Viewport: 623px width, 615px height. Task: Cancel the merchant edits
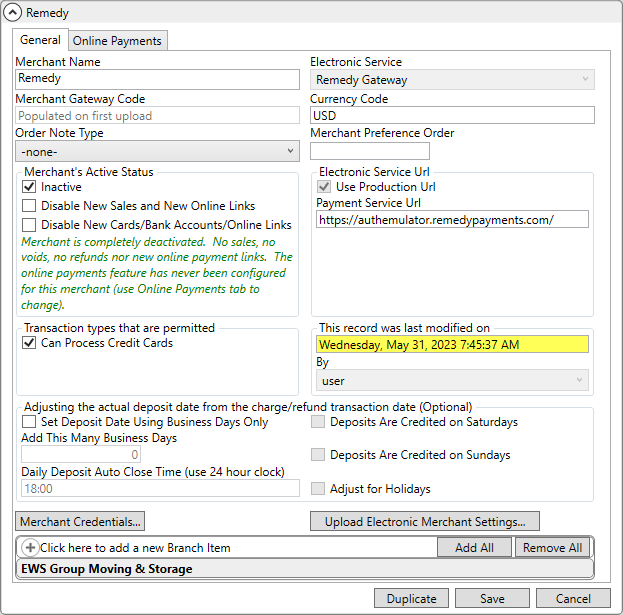point(573,598)
